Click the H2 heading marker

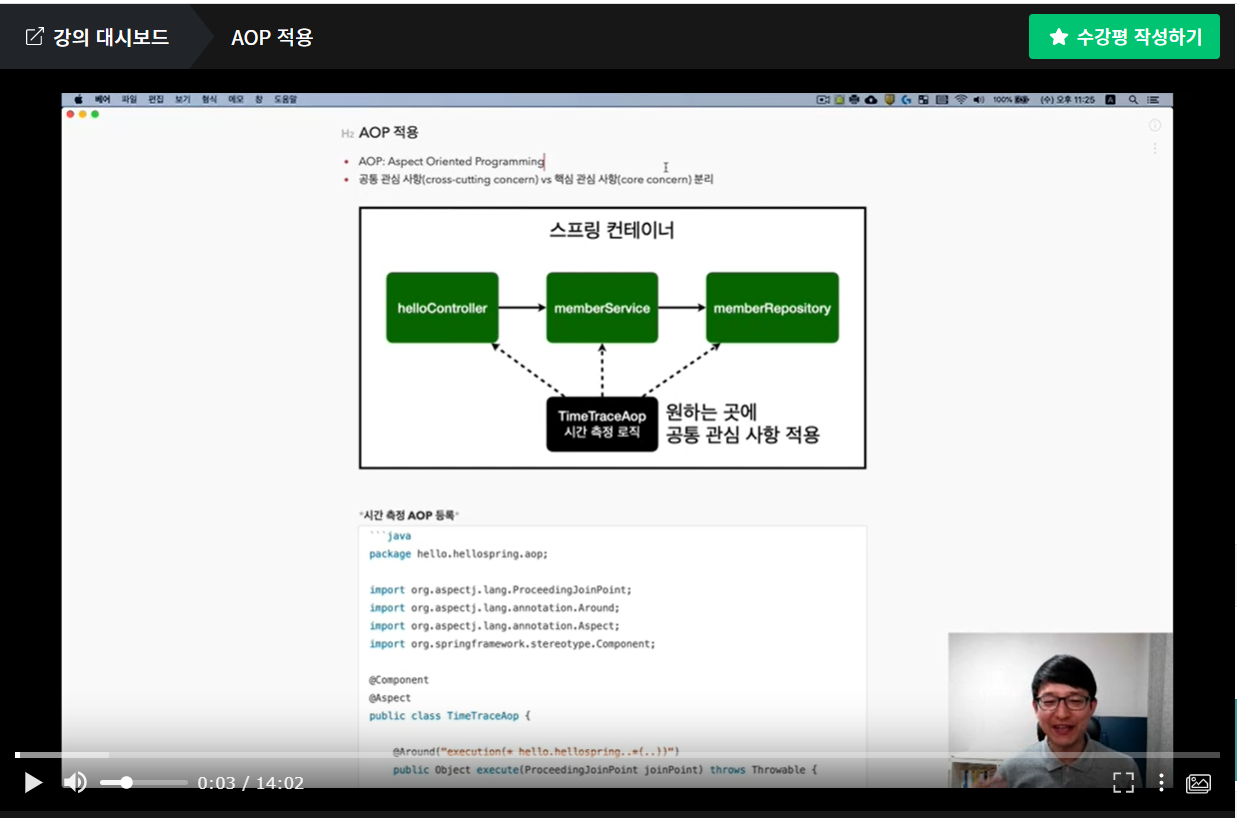(x=347, y=133)
